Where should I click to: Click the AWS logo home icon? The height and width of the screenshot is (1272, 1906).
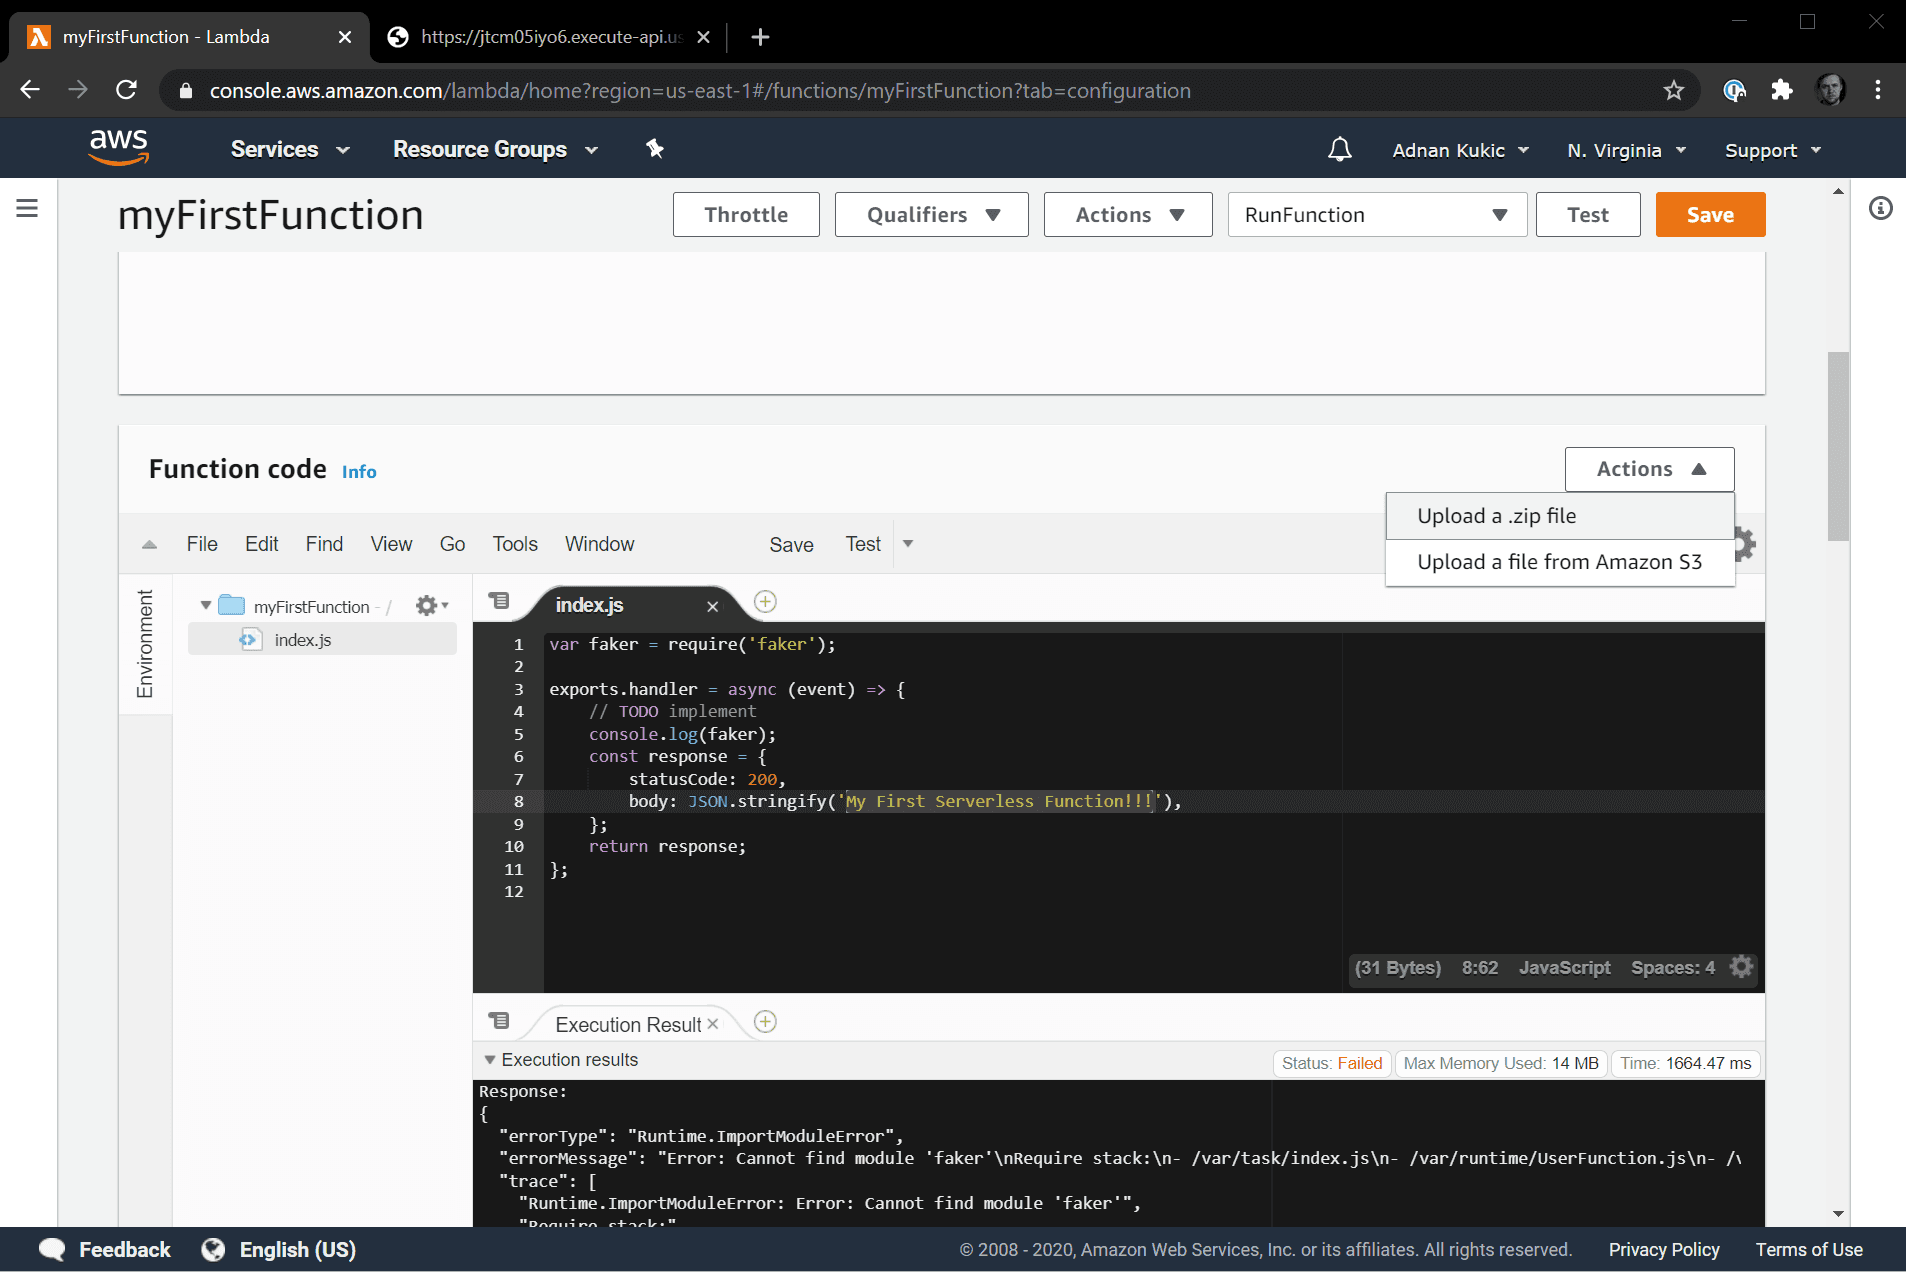pyautogui.click(x=118, y=148)
